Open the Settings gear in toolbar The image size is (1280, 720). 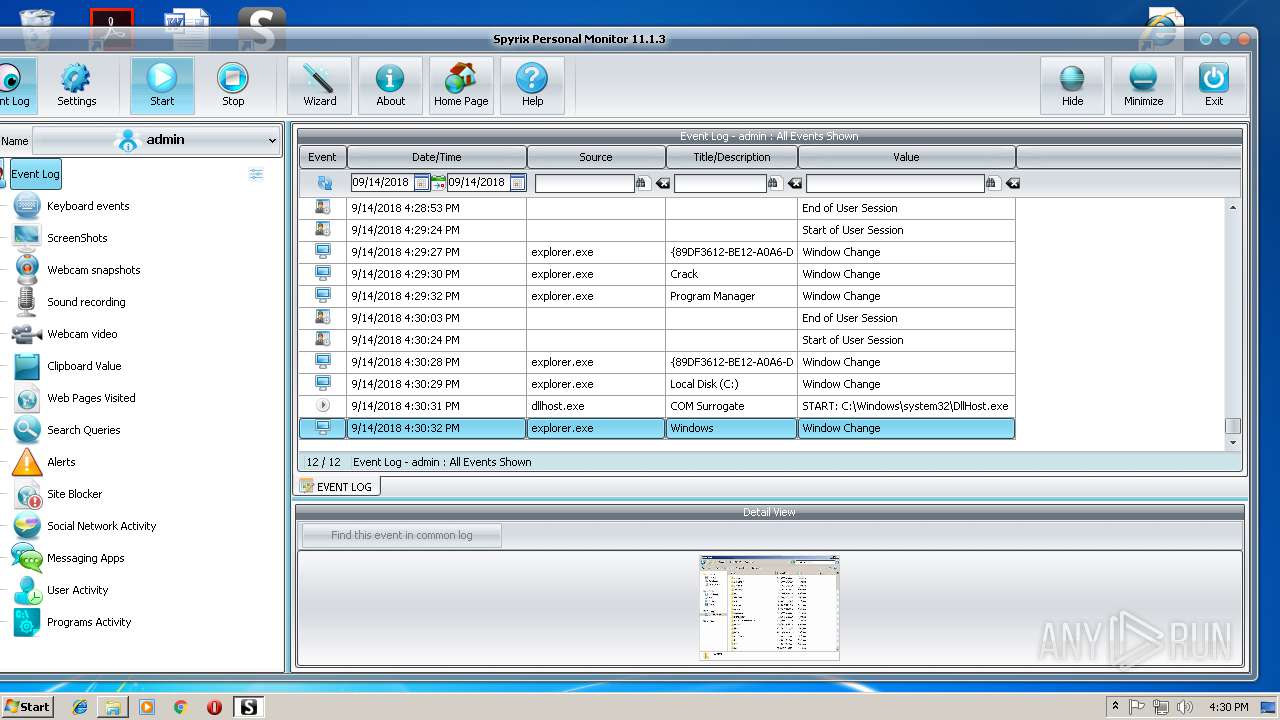tap(76, 85)
